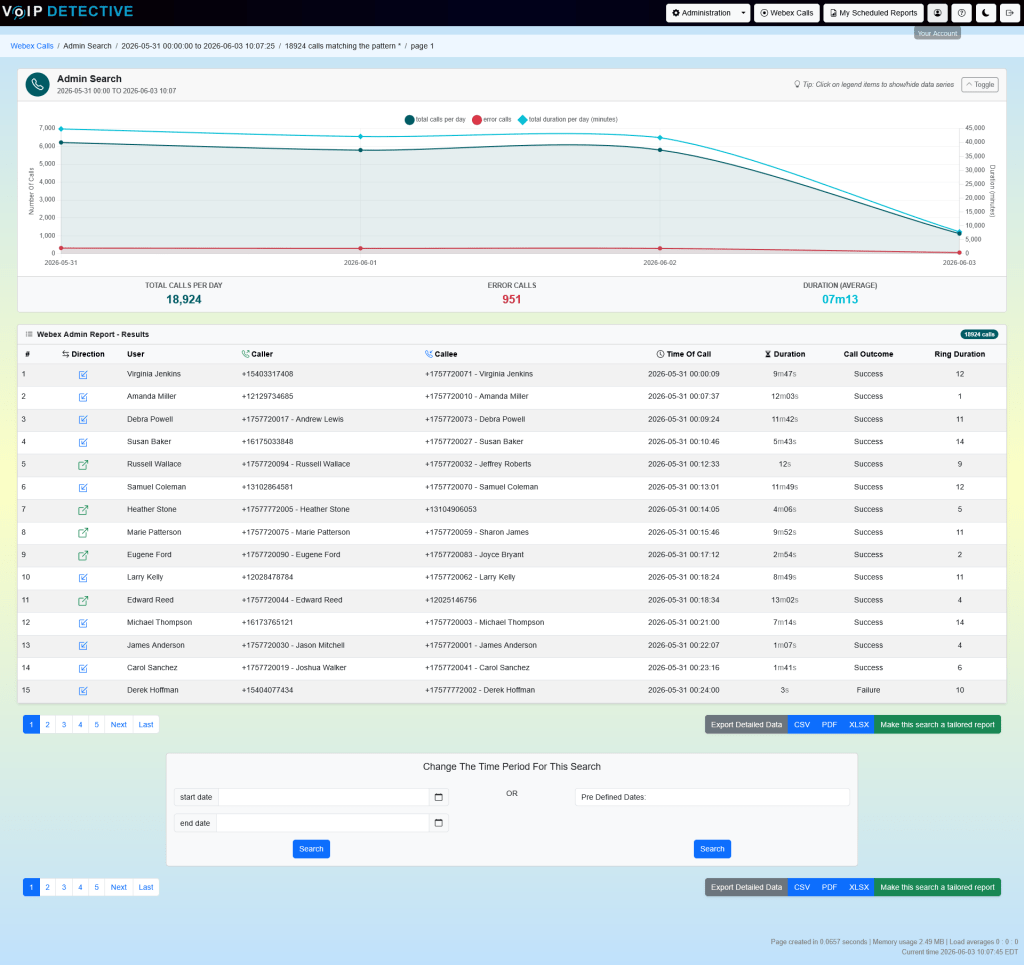The image size is (1024, 965).
Task: Go to page 4 in lower pagination
Action: [x=80, y=887]
